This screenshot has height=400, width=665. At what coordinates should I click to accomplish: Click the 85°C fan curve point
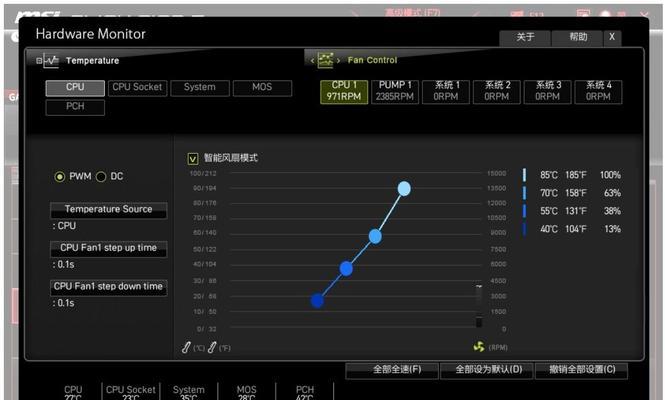[x=404, y=188]
